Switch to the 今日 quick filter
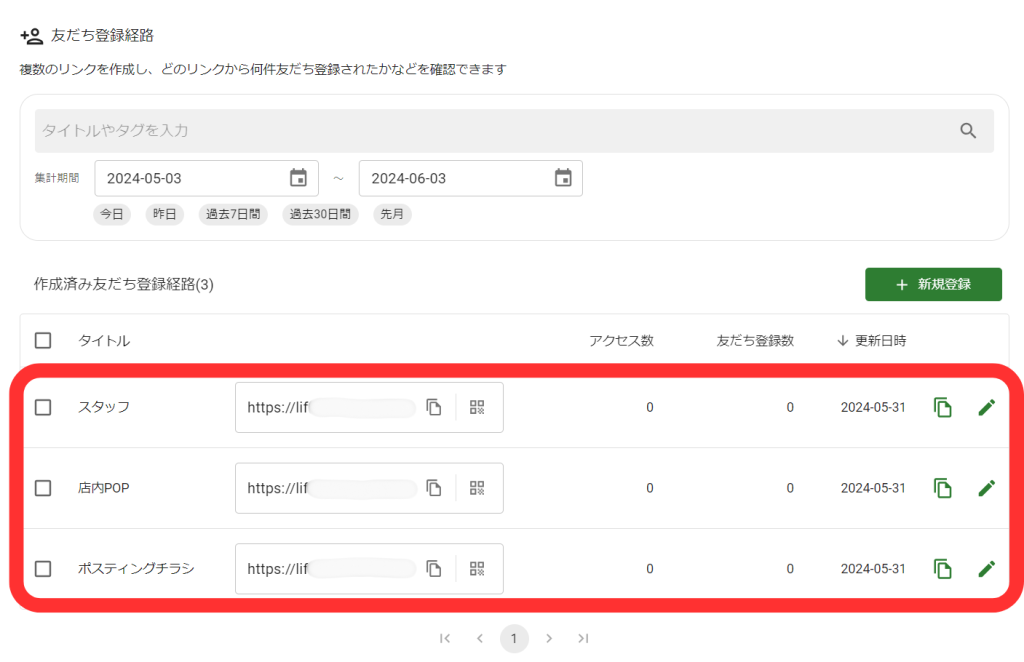This screenshot has height=662, width=1024. [x=112, y=214]
